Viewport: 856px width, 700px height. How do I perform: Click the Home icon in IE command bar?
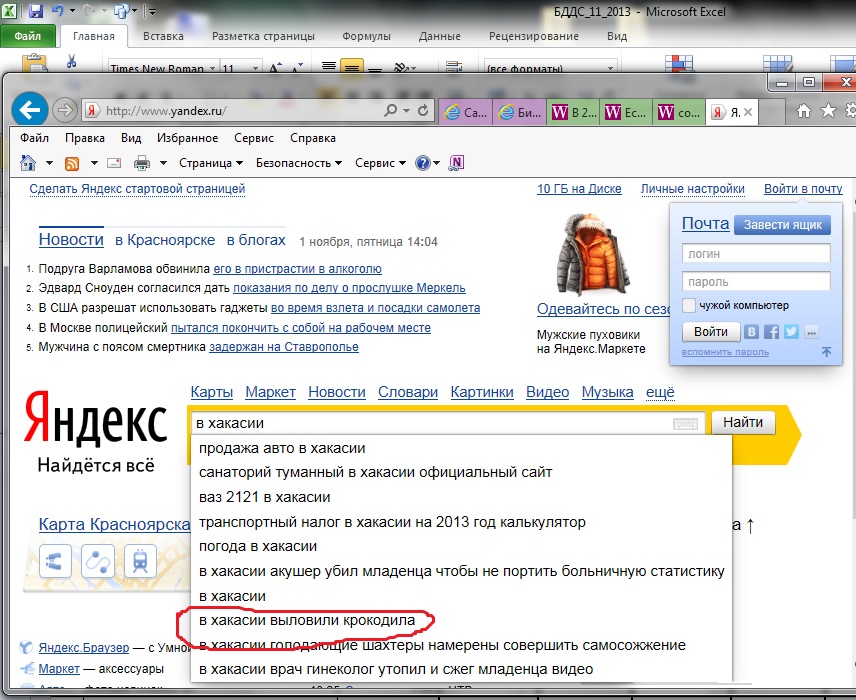[x=28, y=163]
